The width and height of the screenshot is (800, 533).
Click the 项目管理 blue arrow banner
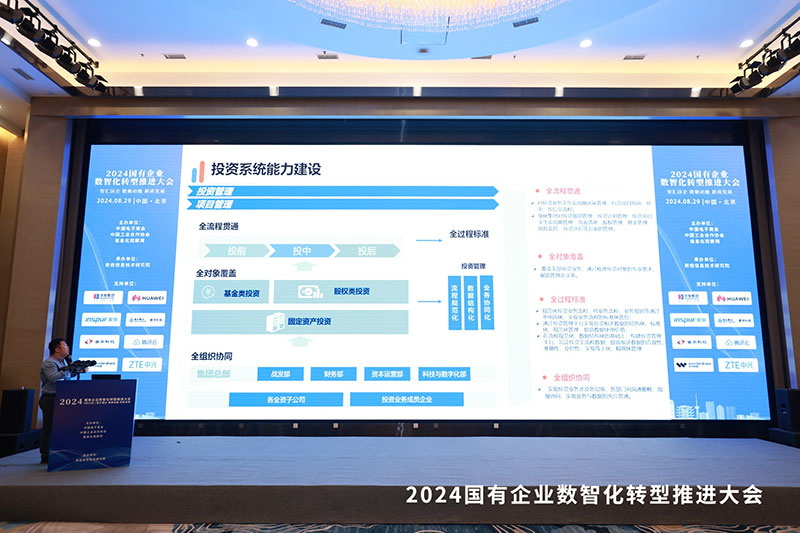pos(342,204)
